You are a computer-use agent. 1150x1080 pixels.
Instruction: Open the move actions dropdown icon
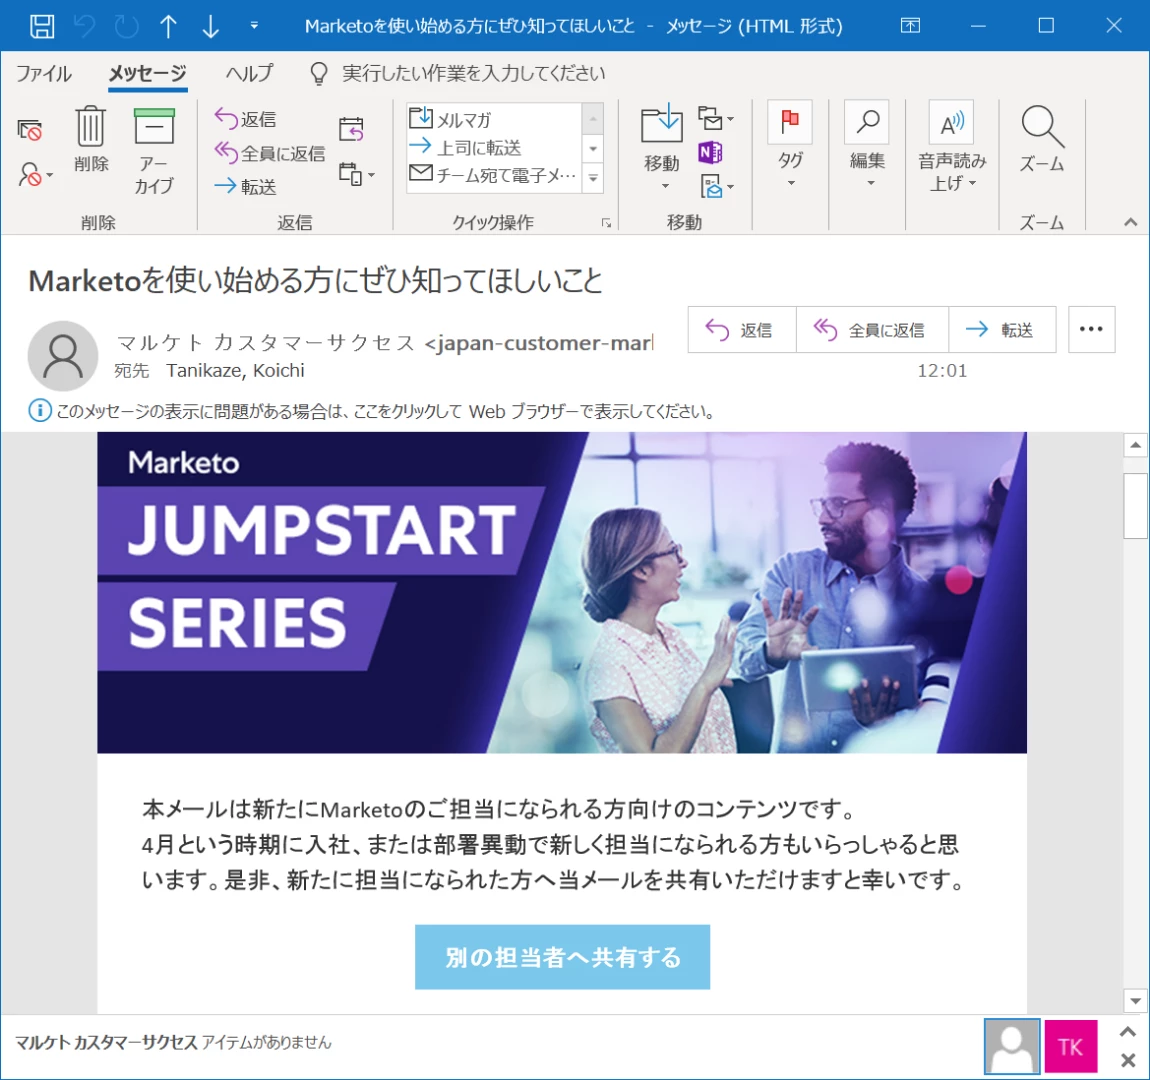click(x=717, y=186)
